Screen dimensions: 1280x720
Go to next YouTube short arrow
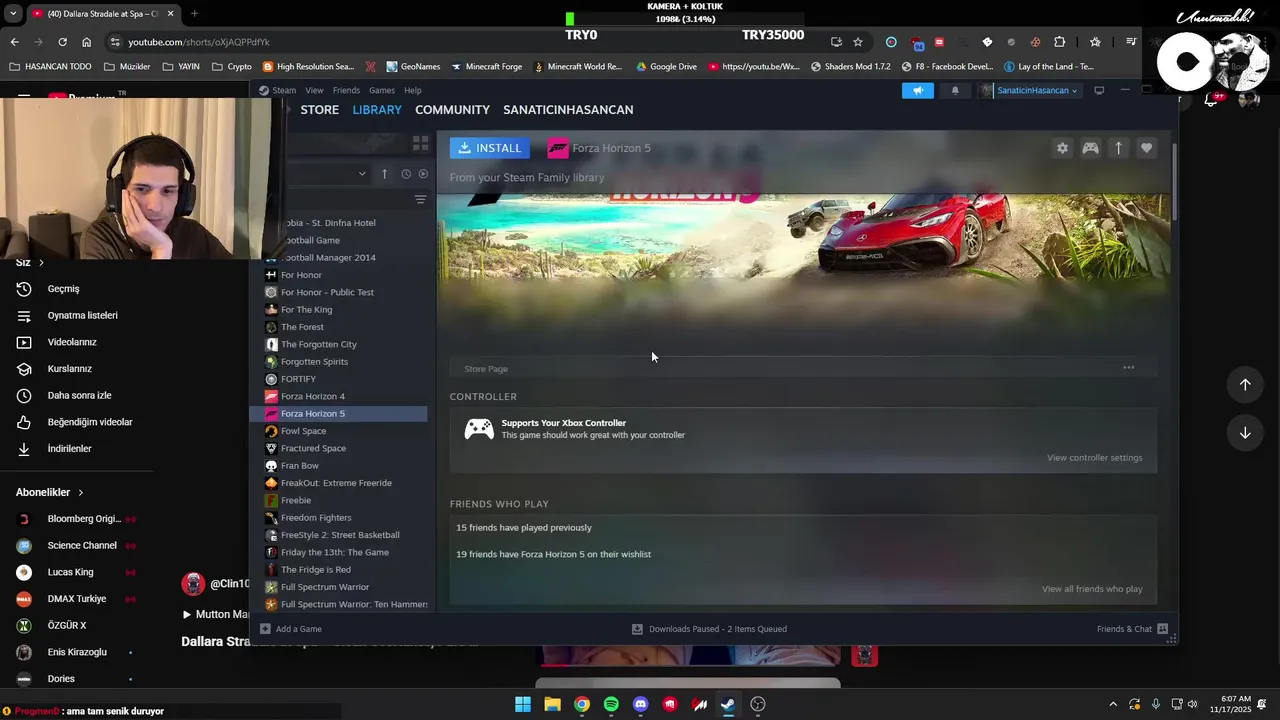[x=1245, y=433]
